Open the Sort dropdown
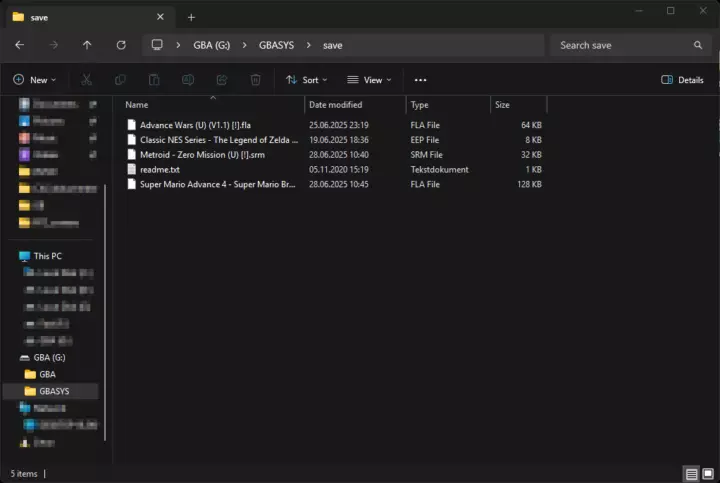 pos(306,80)
